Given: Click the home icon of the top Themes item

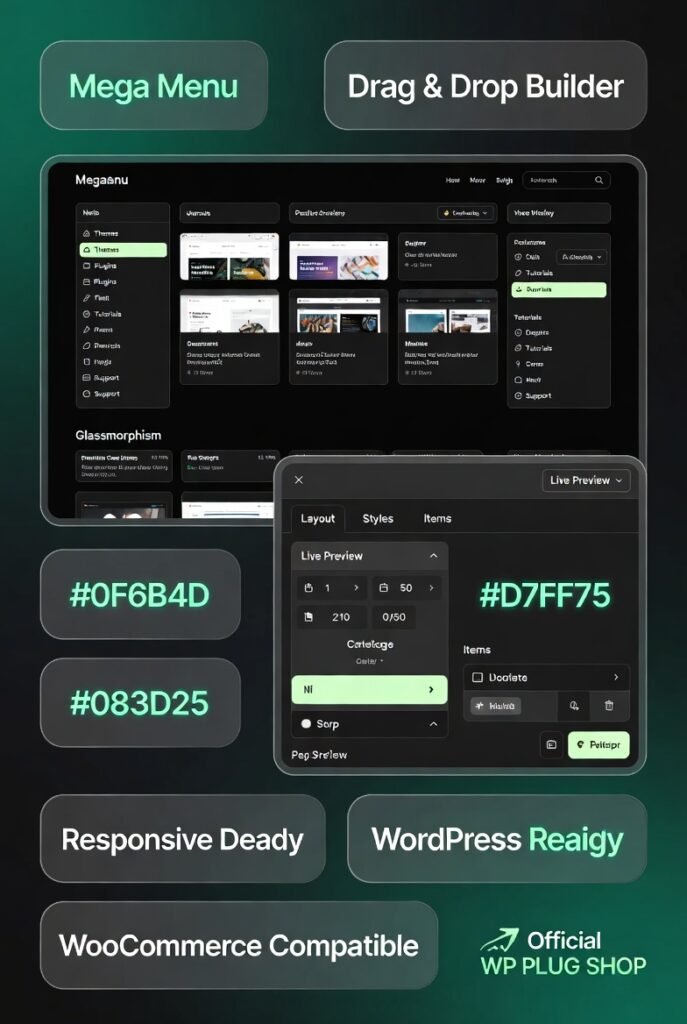Looking at the screenshot, I should pos(86,233).
